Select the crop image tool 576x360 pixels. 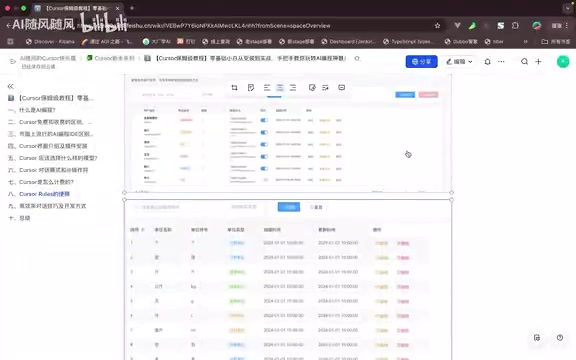tap(234, 87)
